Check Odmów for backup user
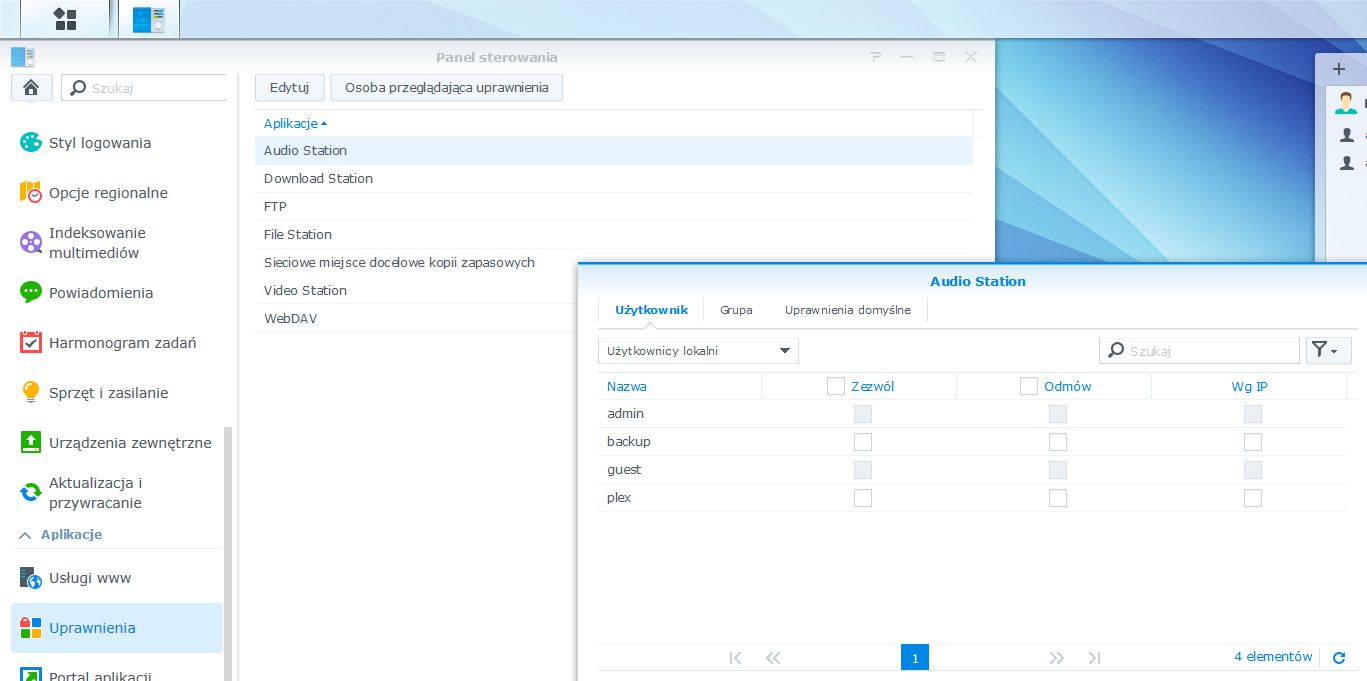Image resolution: width=1367 pixels, height=681 pixels. [x=1058, y=442]
